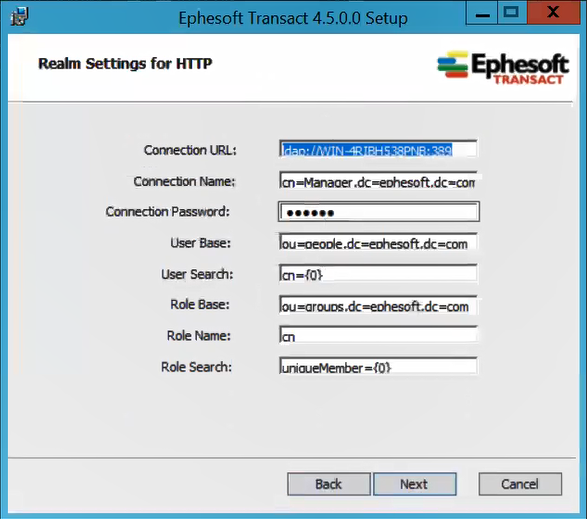Click the 'Role Search:' label

[196, 367]
